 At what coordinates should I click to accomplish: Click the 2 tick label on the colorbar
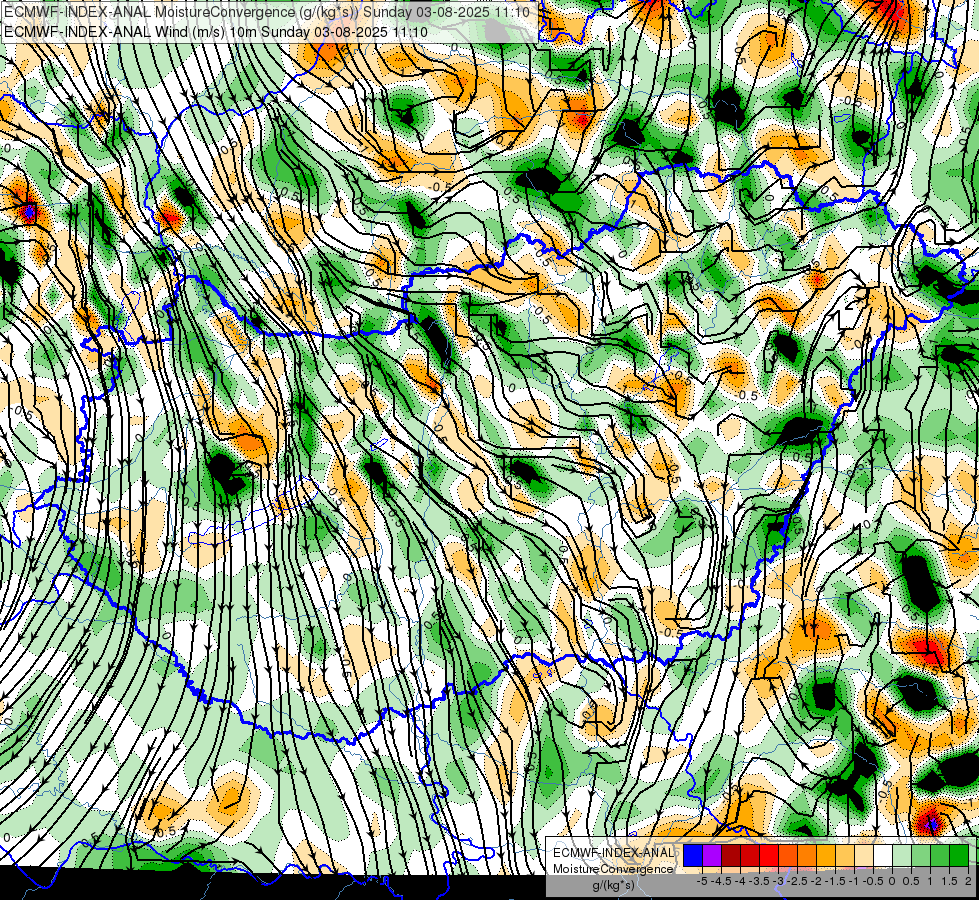tap(968, 881)
